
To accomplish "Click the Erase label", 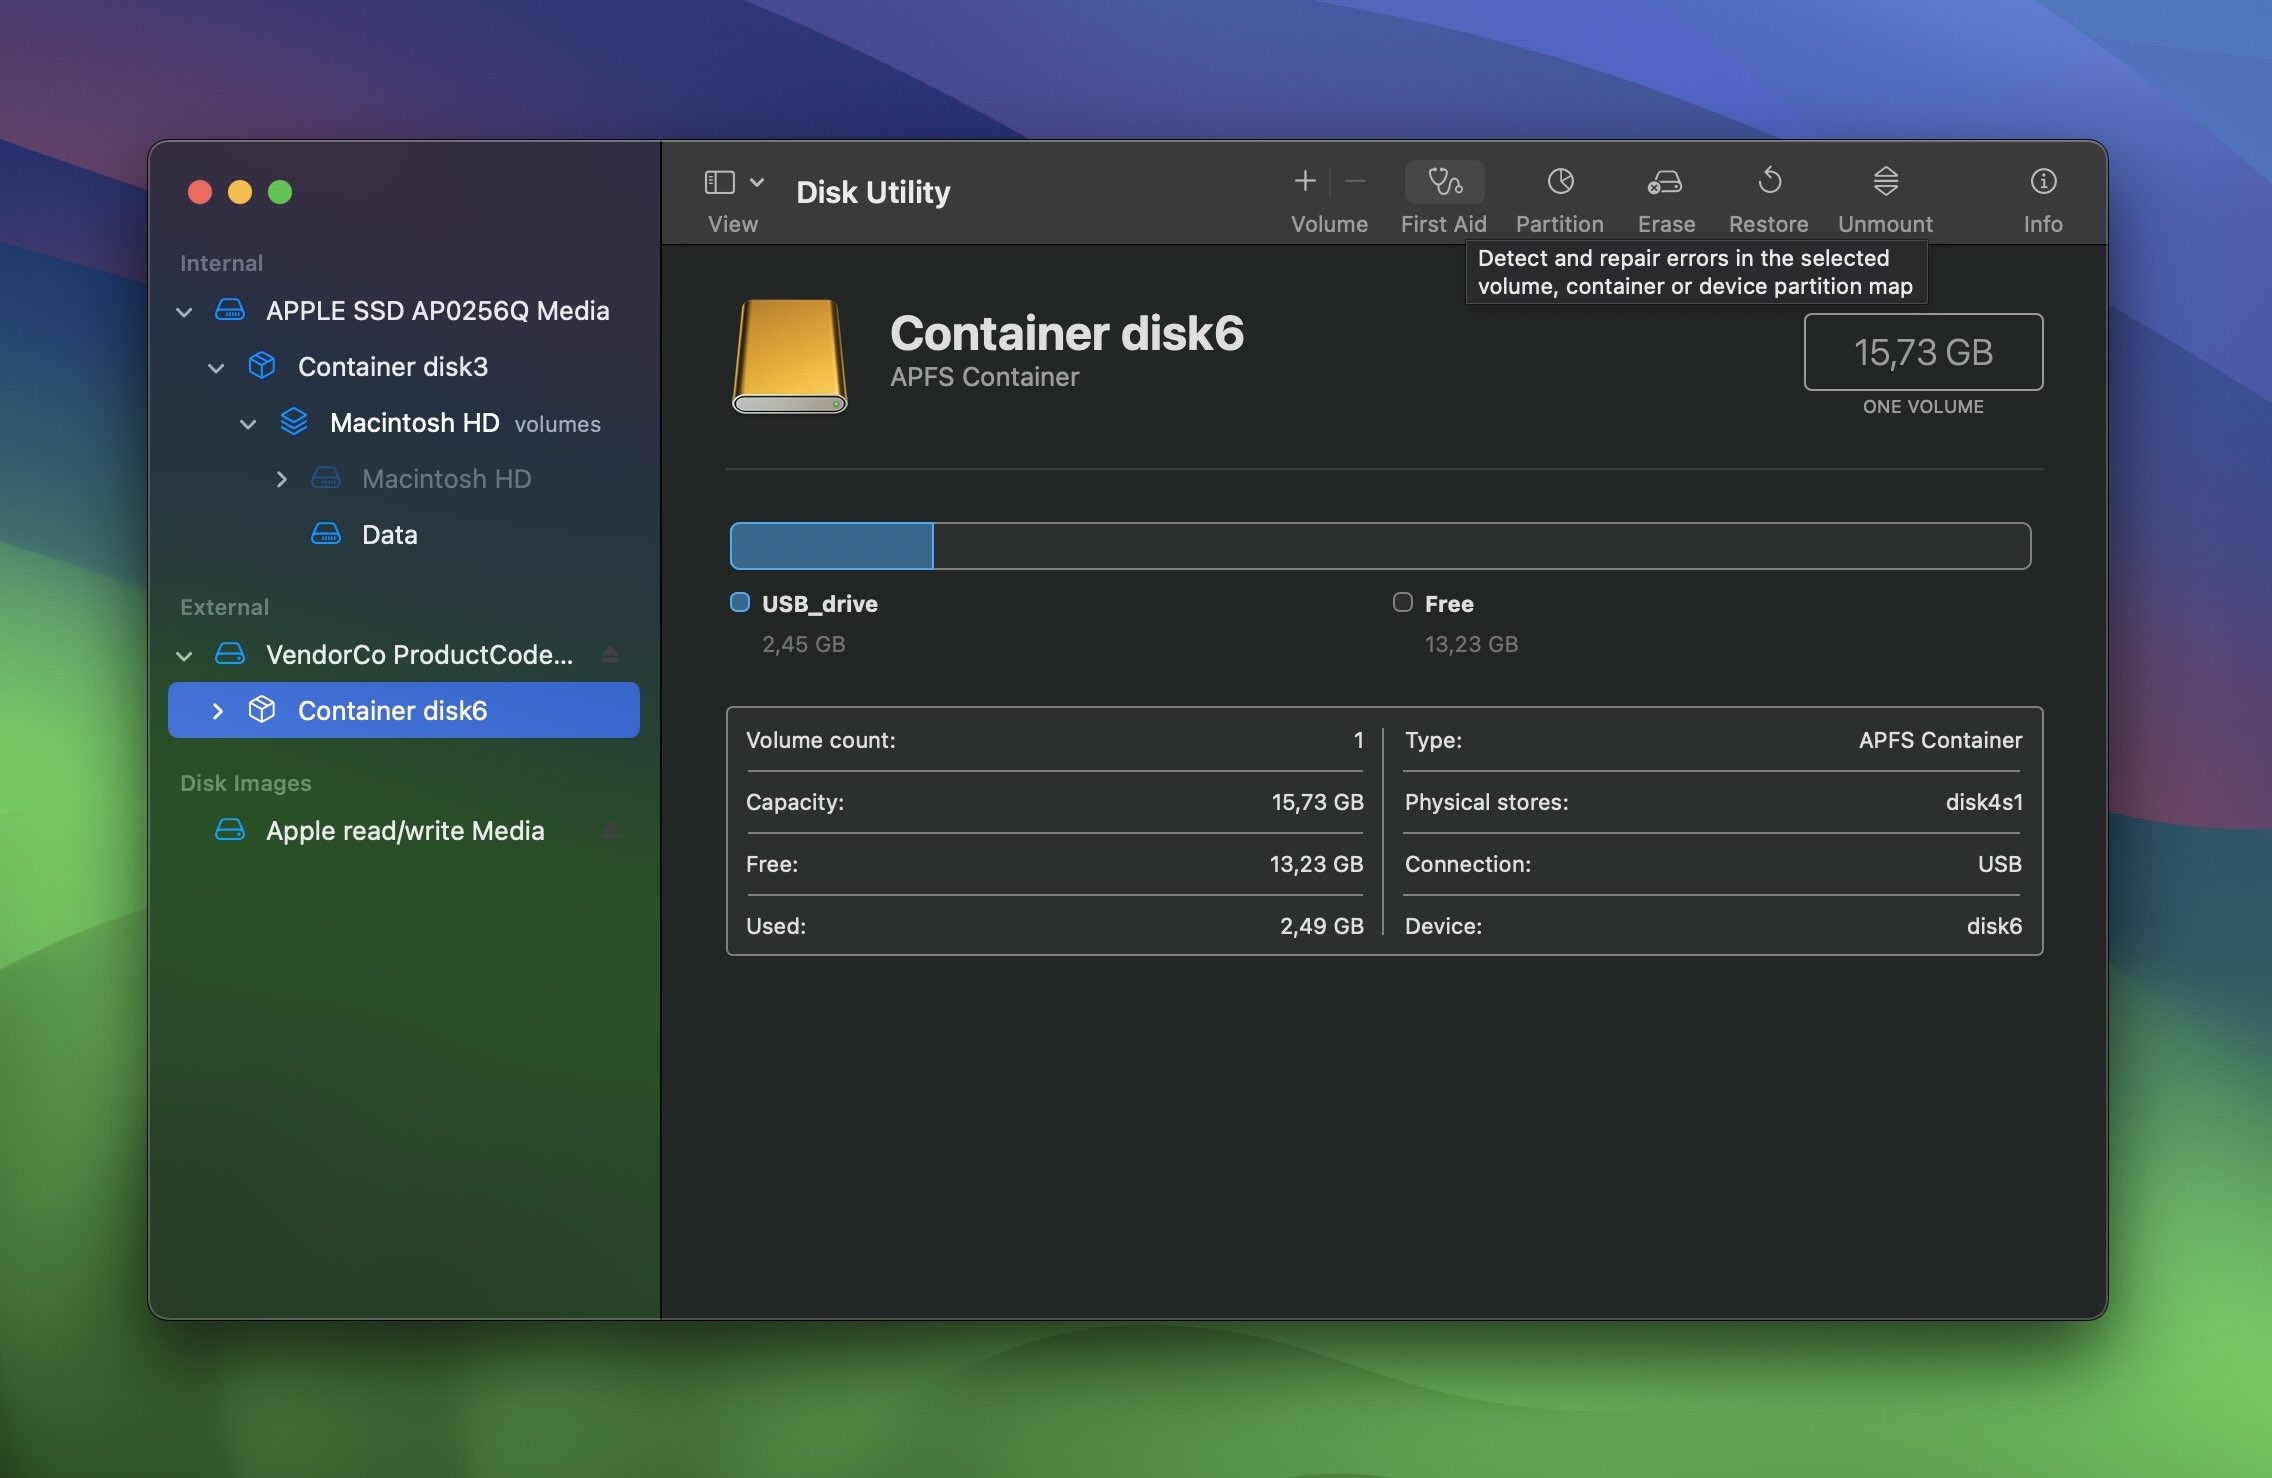I will pos(1666,224).
